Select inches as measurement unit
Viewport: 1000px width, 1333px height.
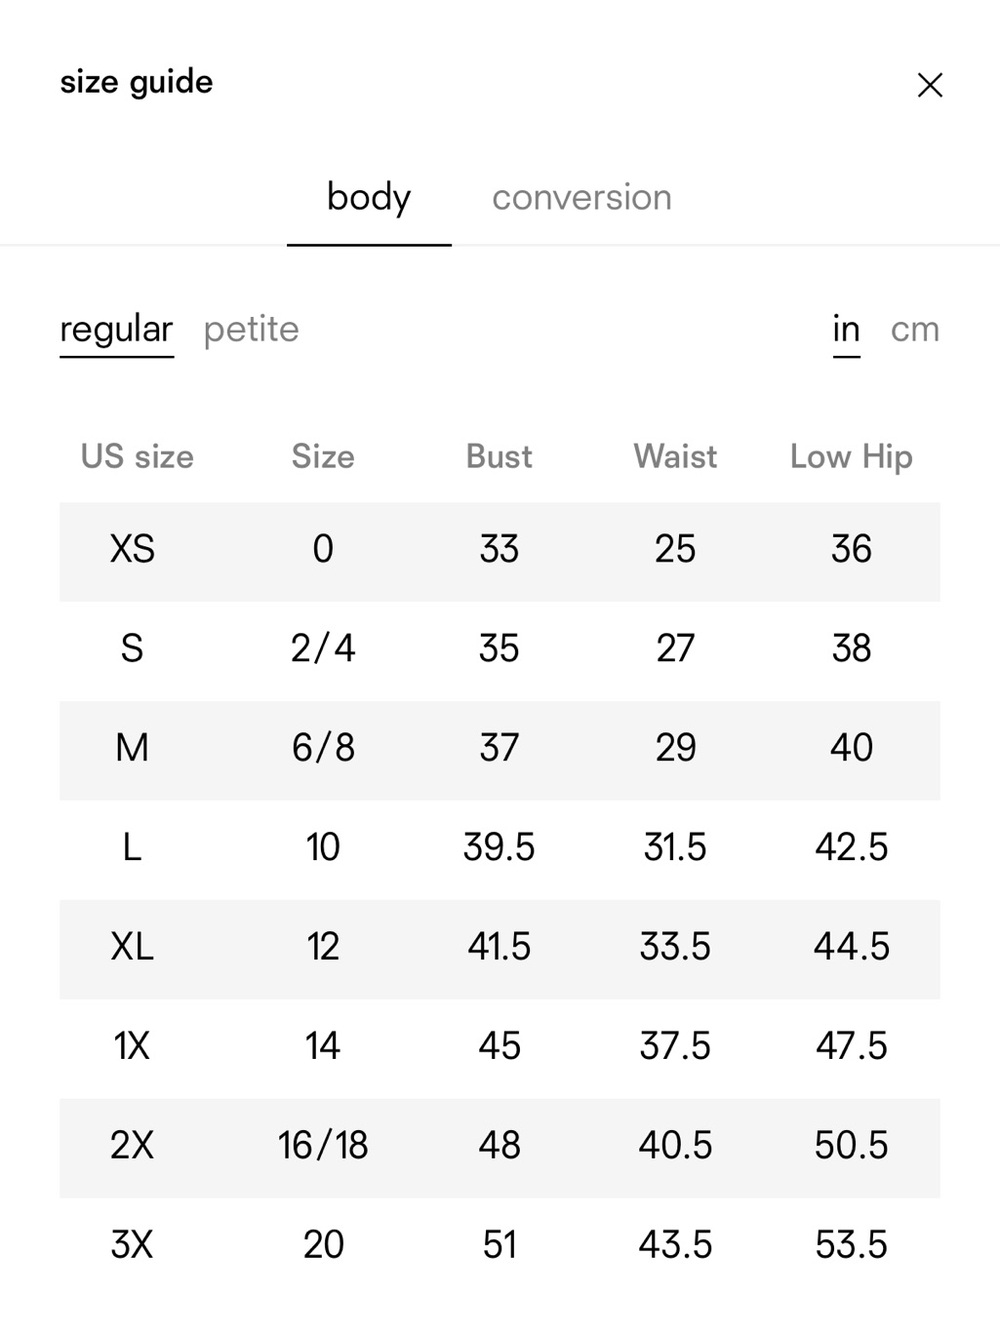(x=846, y=329)
